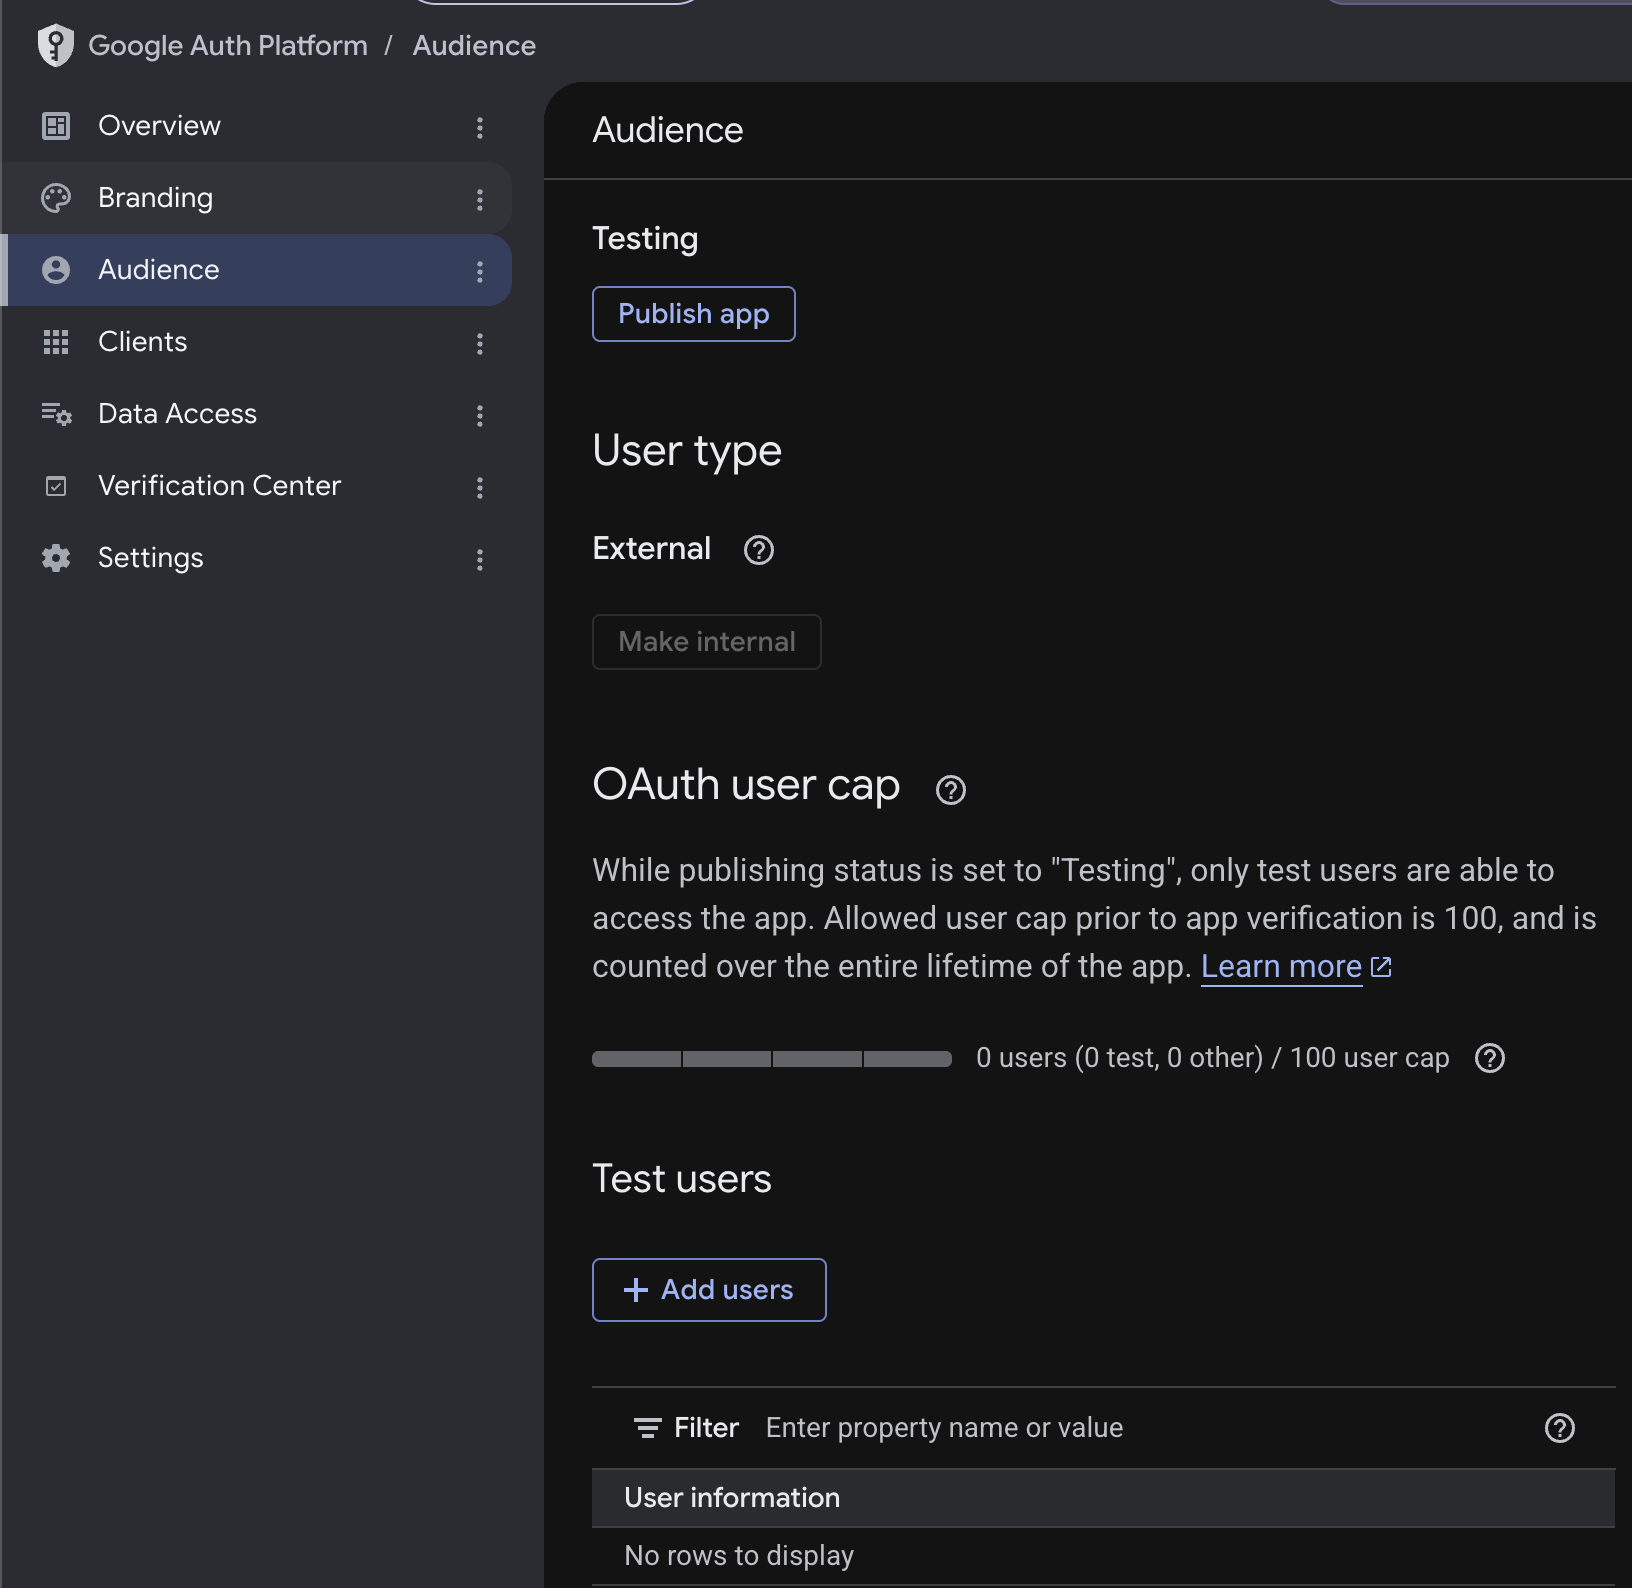Click the external link icon after Learn more
This screenshot has width=1632, height=1588.
1381,967
